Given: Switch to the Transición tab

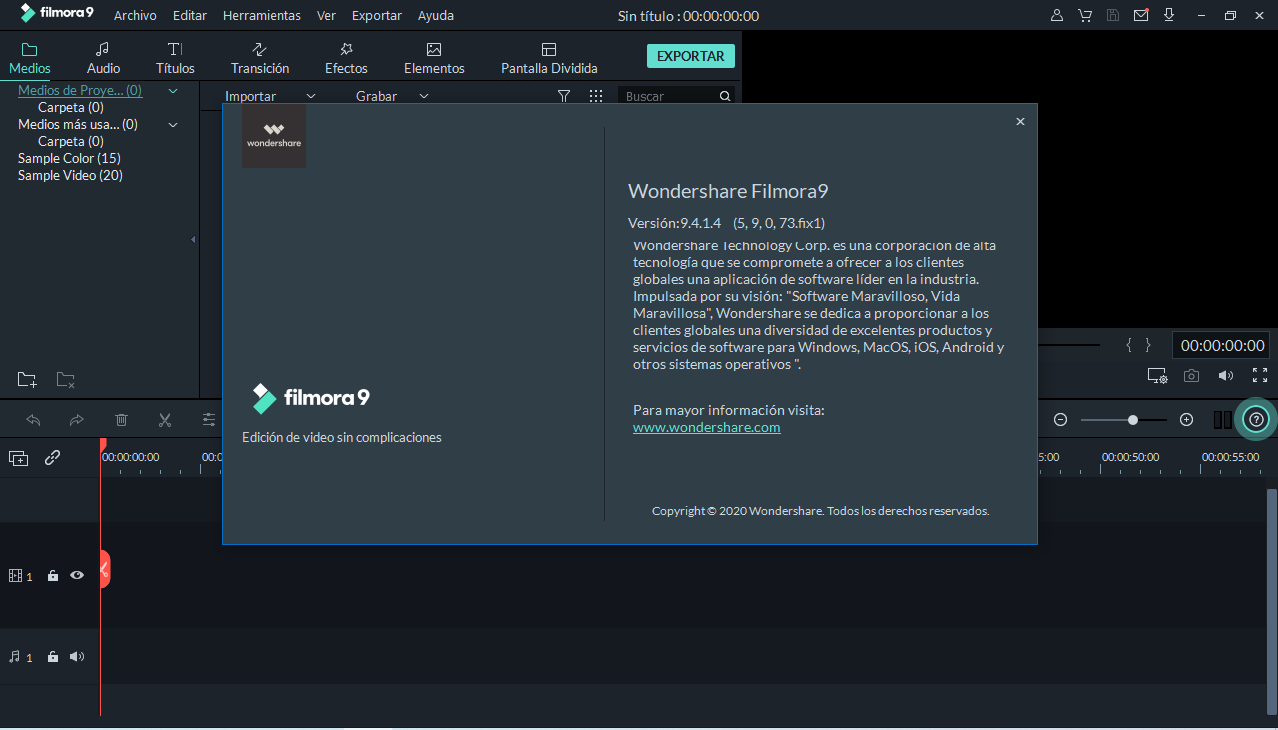Looking at the screenshot, I should (x=260, y=58).
